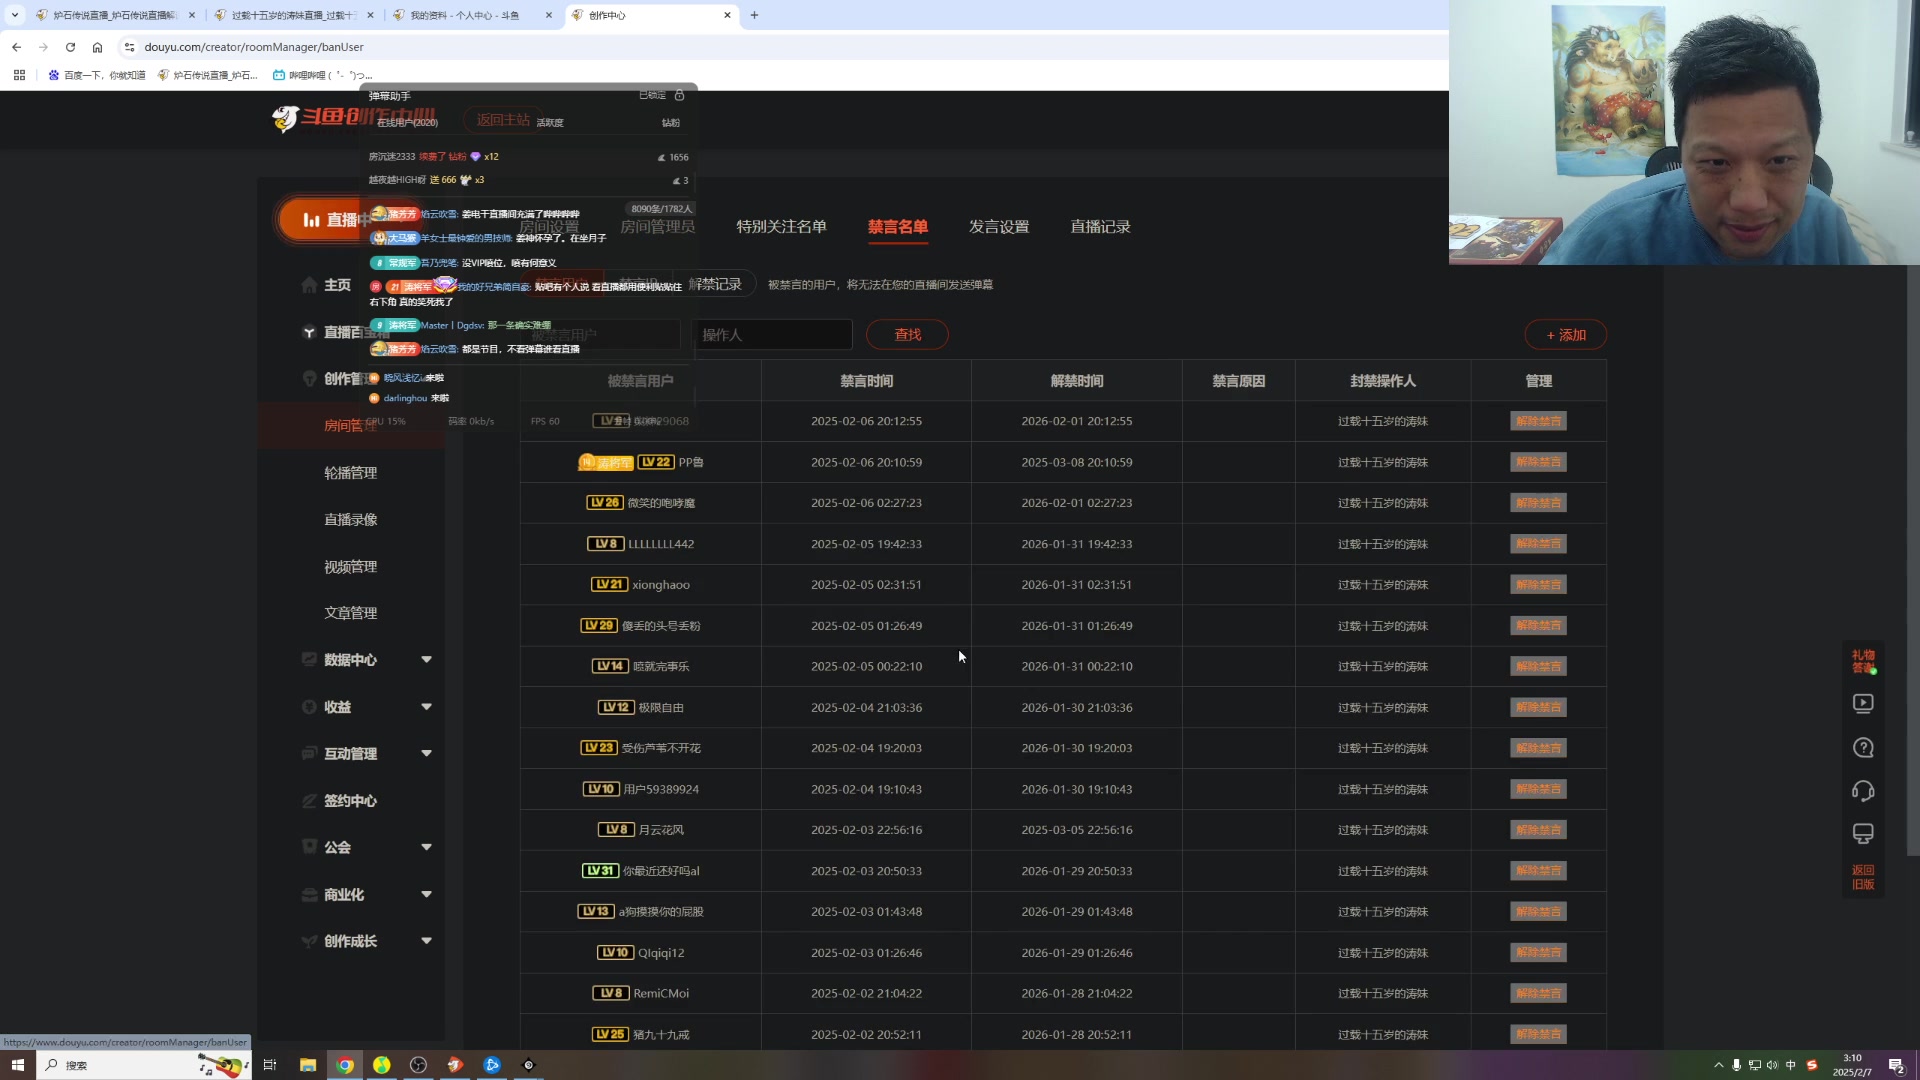The width and height of the screenshot is (1920, 1080).
Task: Open the 禁言名单 tab
Action: 898,227
